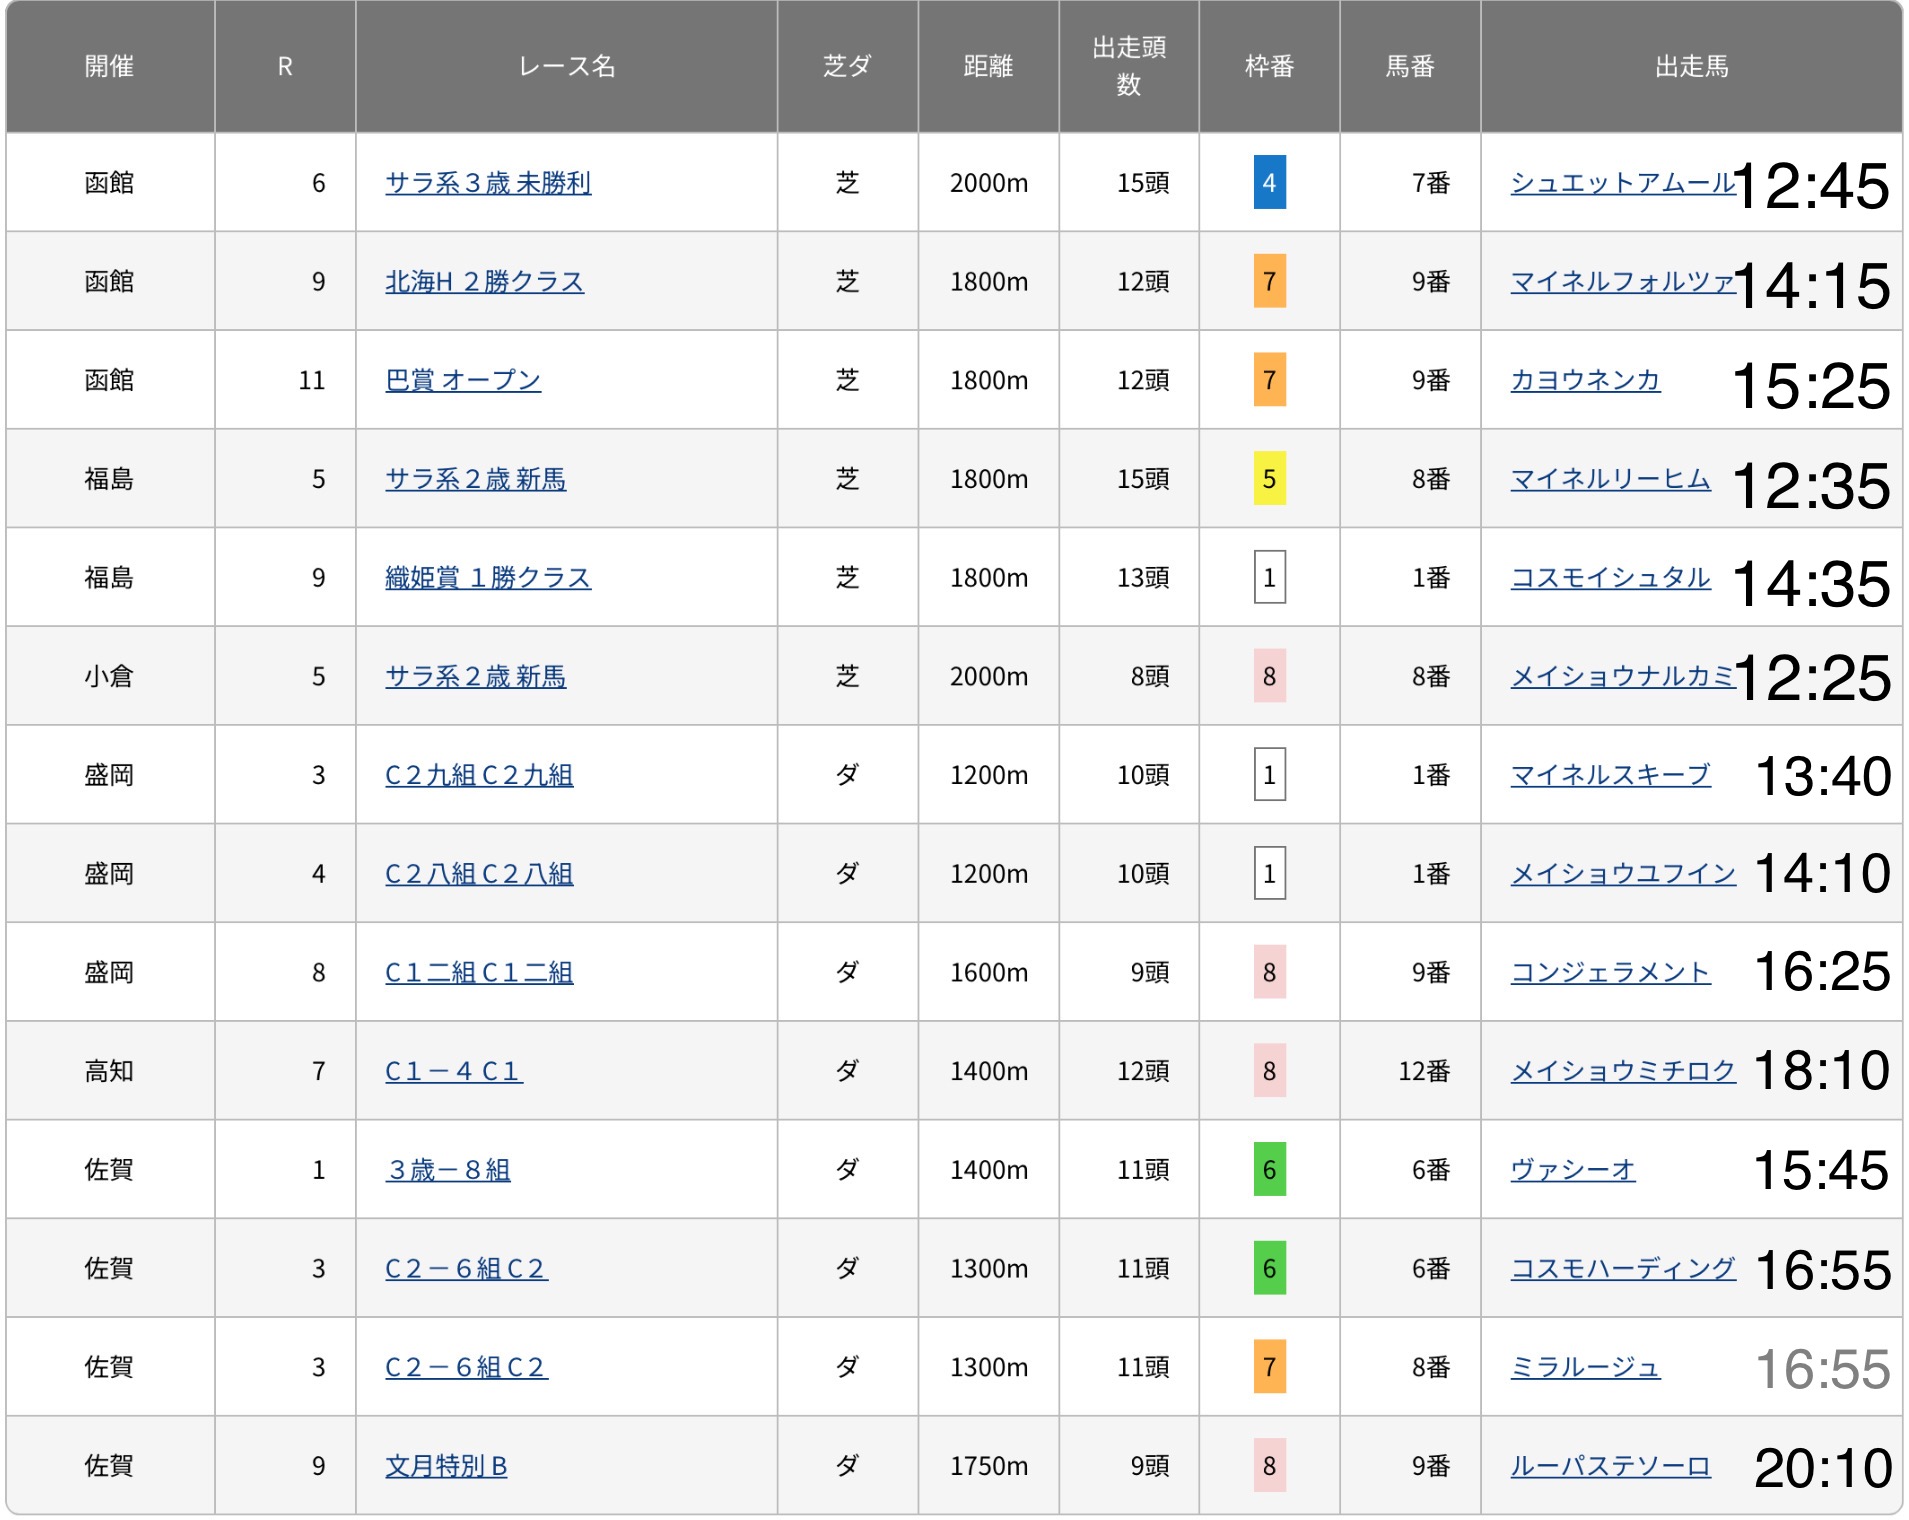Open the ３歳－８組 race link

[448, 1170]
